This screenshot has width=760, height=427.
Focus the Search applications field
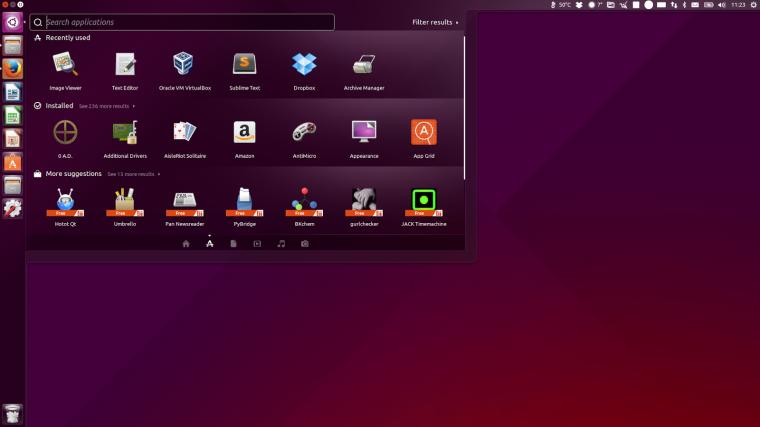182,22
